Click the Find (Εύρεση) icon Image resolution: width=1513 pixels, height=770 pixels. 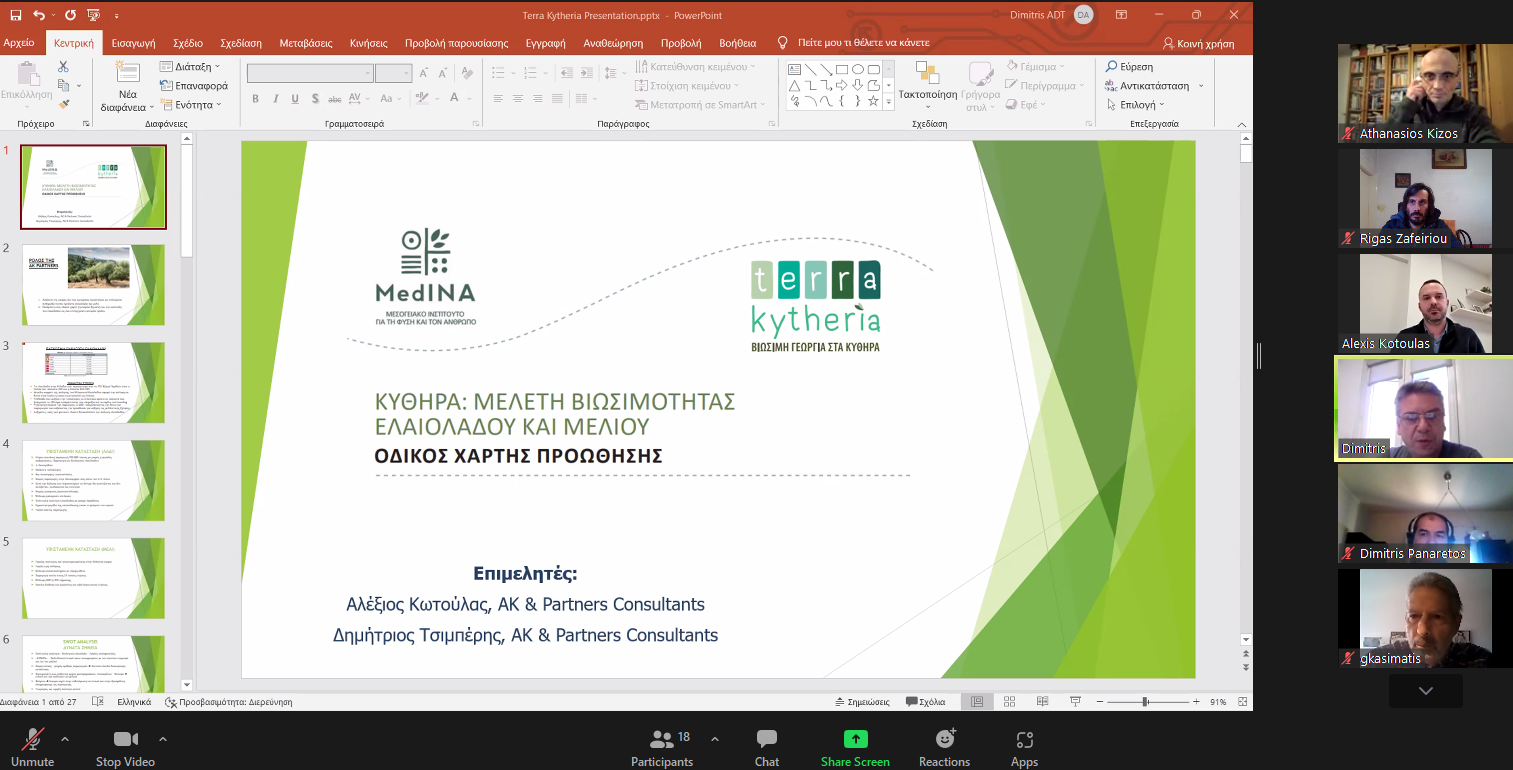[x=1112, y=67]
